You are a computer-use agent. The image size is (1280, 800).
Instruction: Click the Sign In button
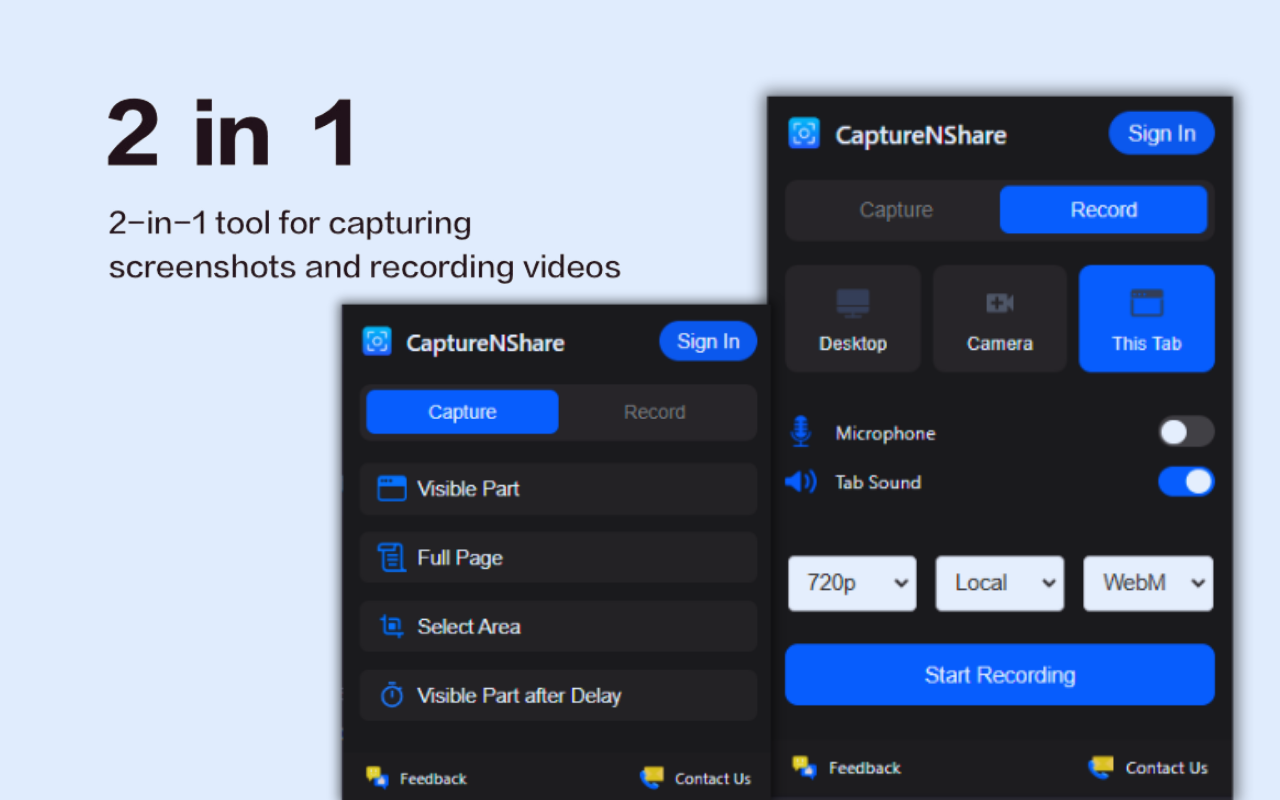[x=1161, y=132]
